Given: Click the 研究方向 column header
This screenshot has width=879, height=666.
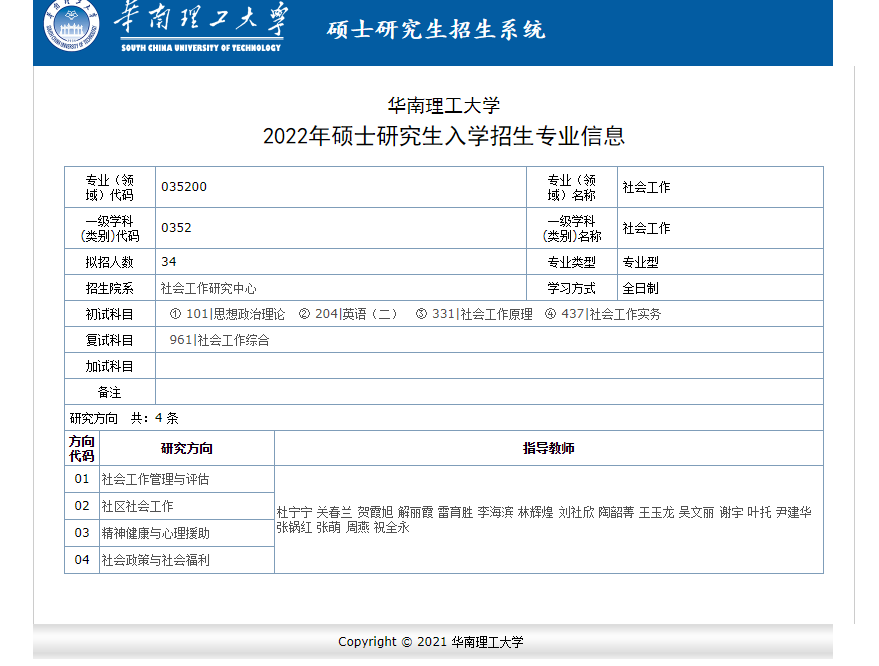Looking at the screenshot, I should click(x=187, y=448).
